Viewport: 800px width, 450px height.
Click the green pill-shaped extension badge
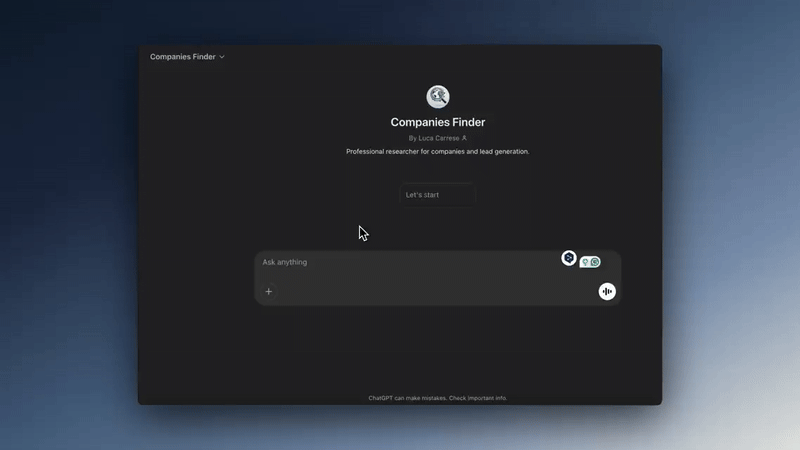click(590, 262)
